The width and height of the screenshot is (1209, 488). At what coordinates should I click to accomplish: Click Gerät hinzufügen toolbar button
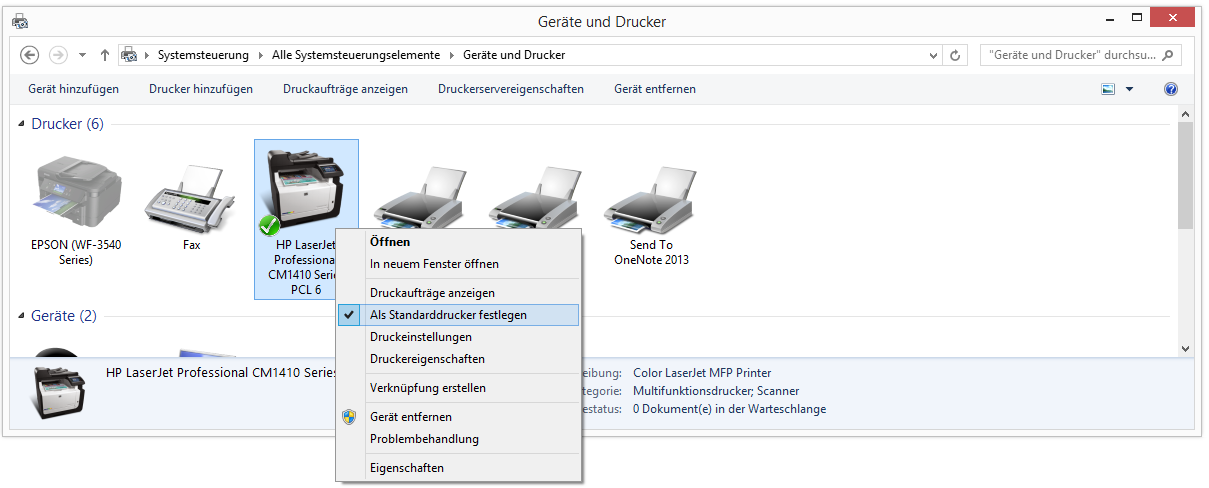coord(73,89)
